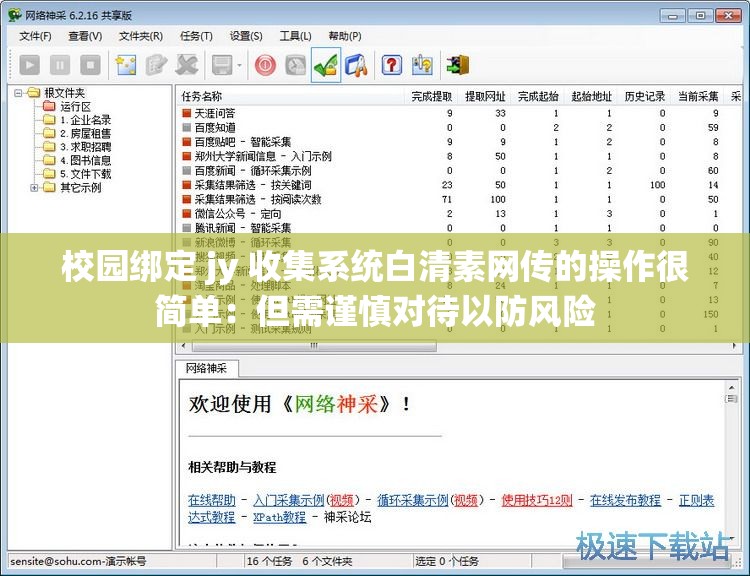
Task: Click the Pause task toolbar icon
Action: click(60, 65)
